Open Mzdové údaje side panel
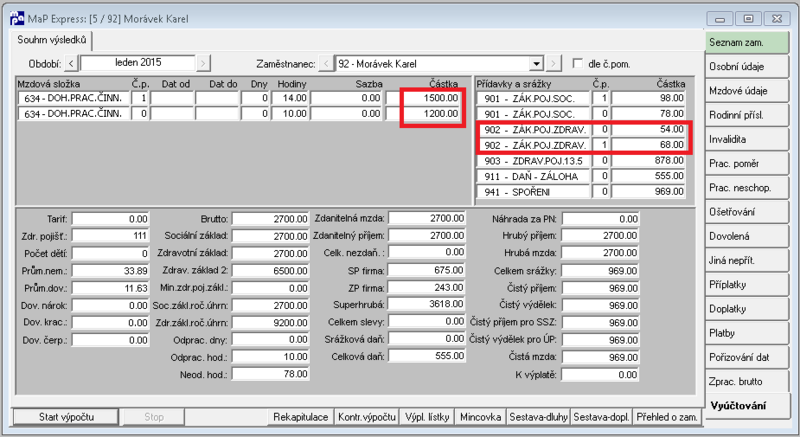Image resolution: width=800 pixels, height=437 pixels. point(746,91)
